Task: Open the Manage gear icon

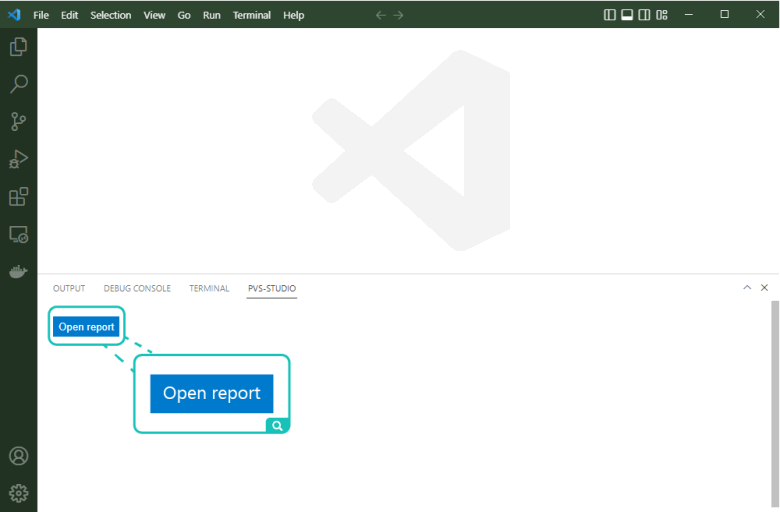Action: (x=18, y=493)
